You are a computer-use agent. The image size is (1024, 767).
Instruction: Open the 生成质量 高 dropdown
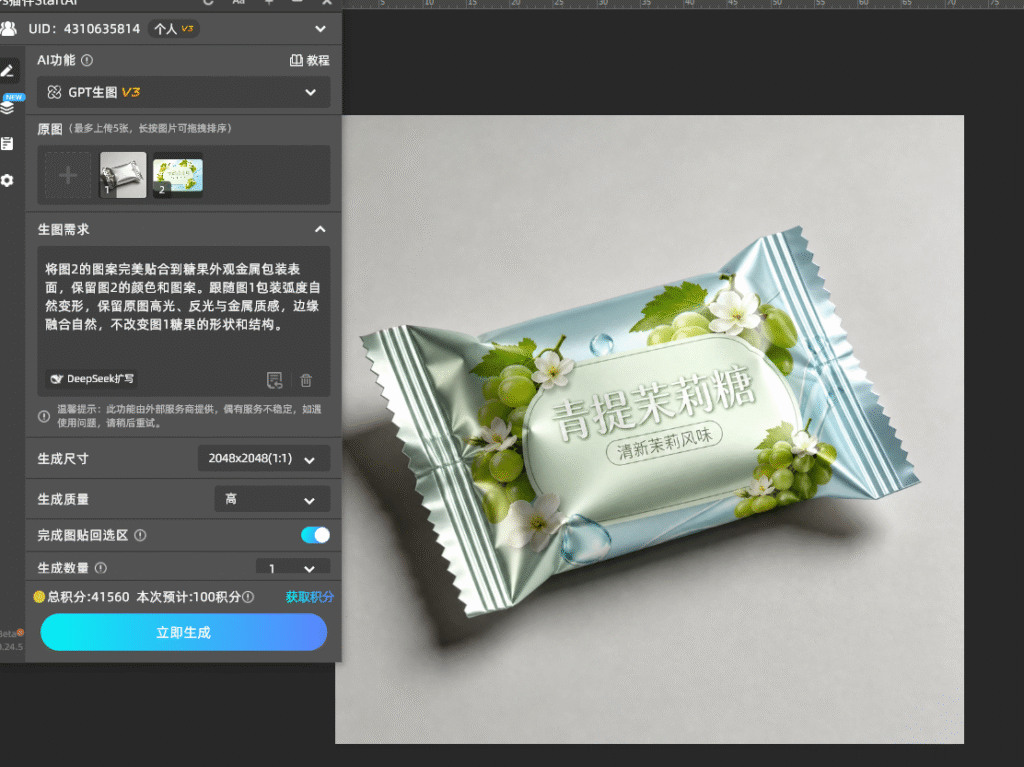(x=272, y=499)
